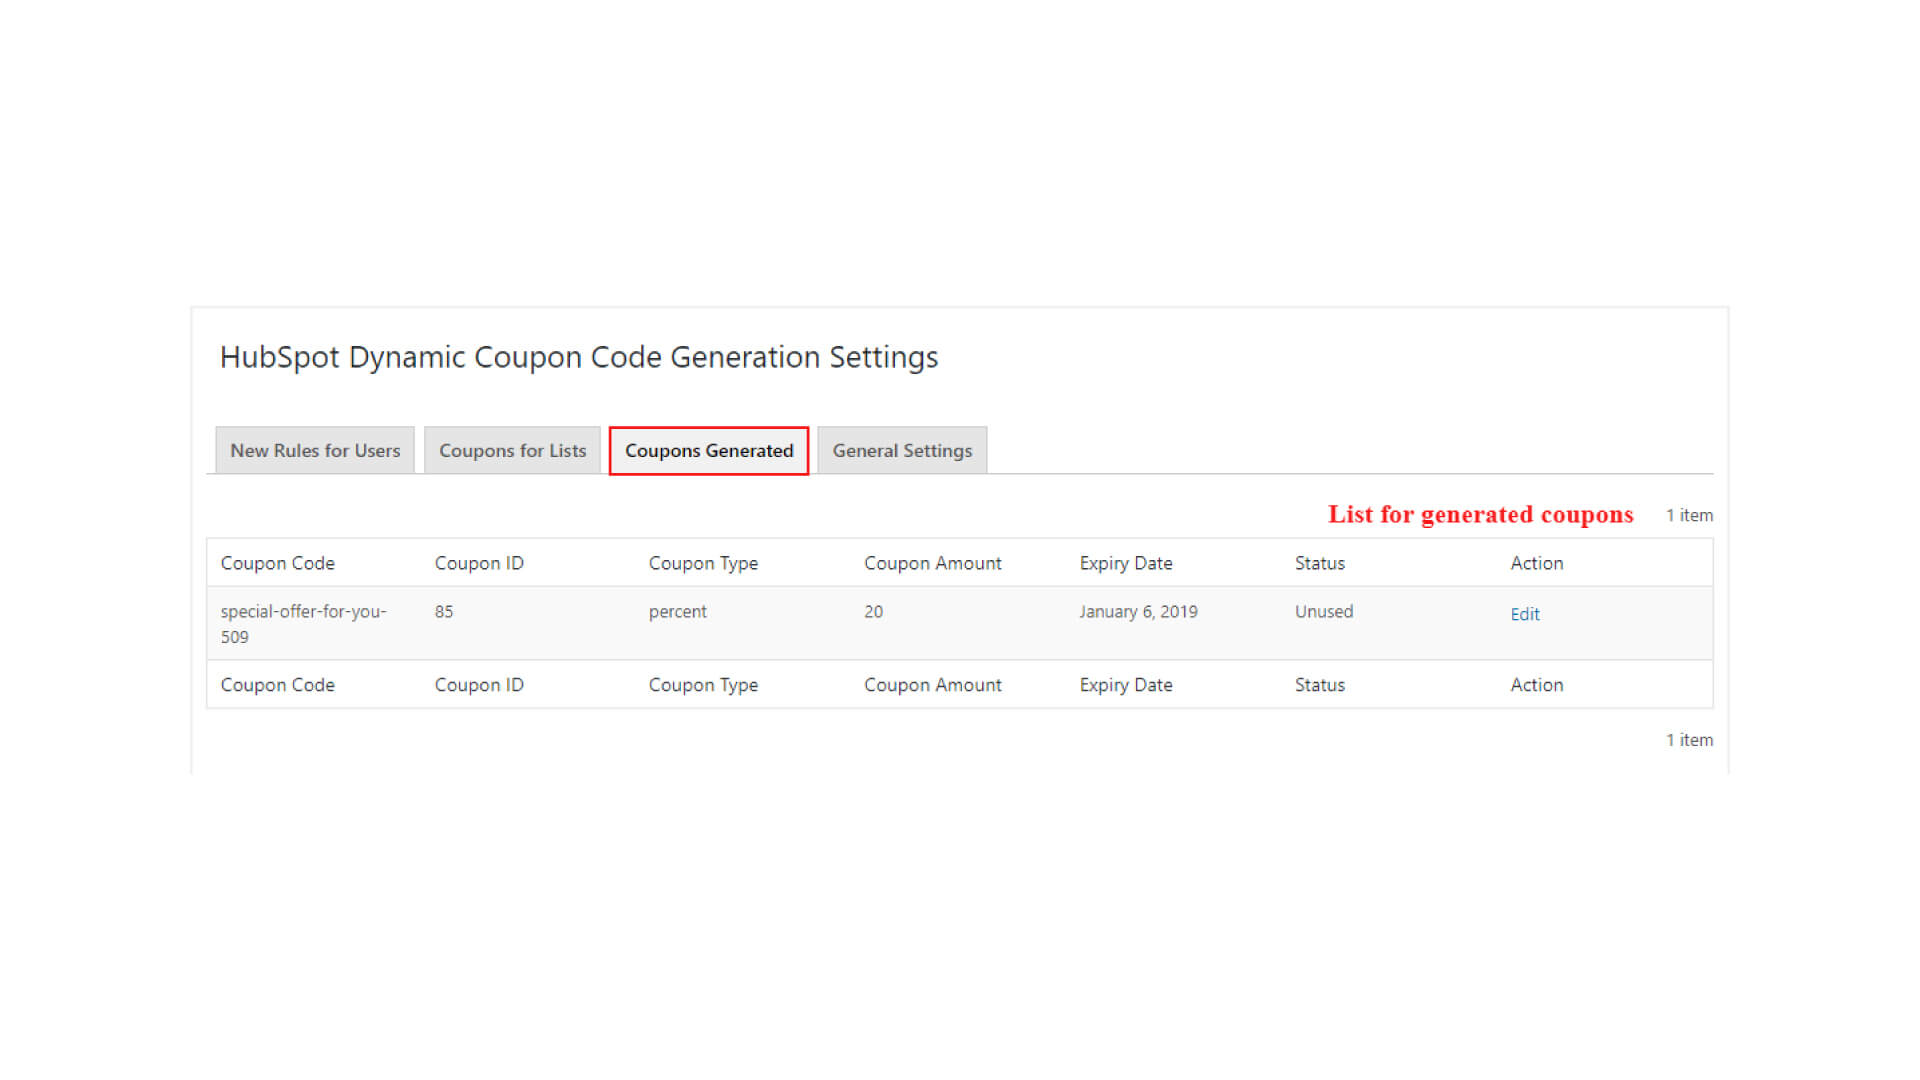Click Coupon Code label in table footer
This screenshot has height=1080, width=1920.
pyautogui.click(x=278, y=685)
